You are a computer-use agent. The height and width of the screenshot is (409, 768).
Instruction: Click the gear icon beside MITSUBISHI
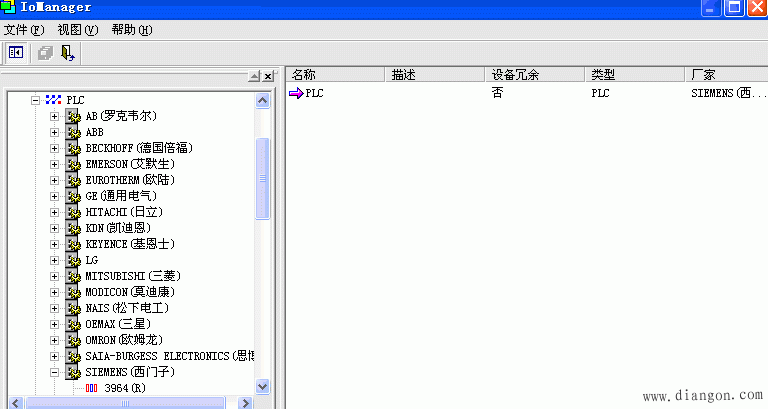[x=73, y=276]
